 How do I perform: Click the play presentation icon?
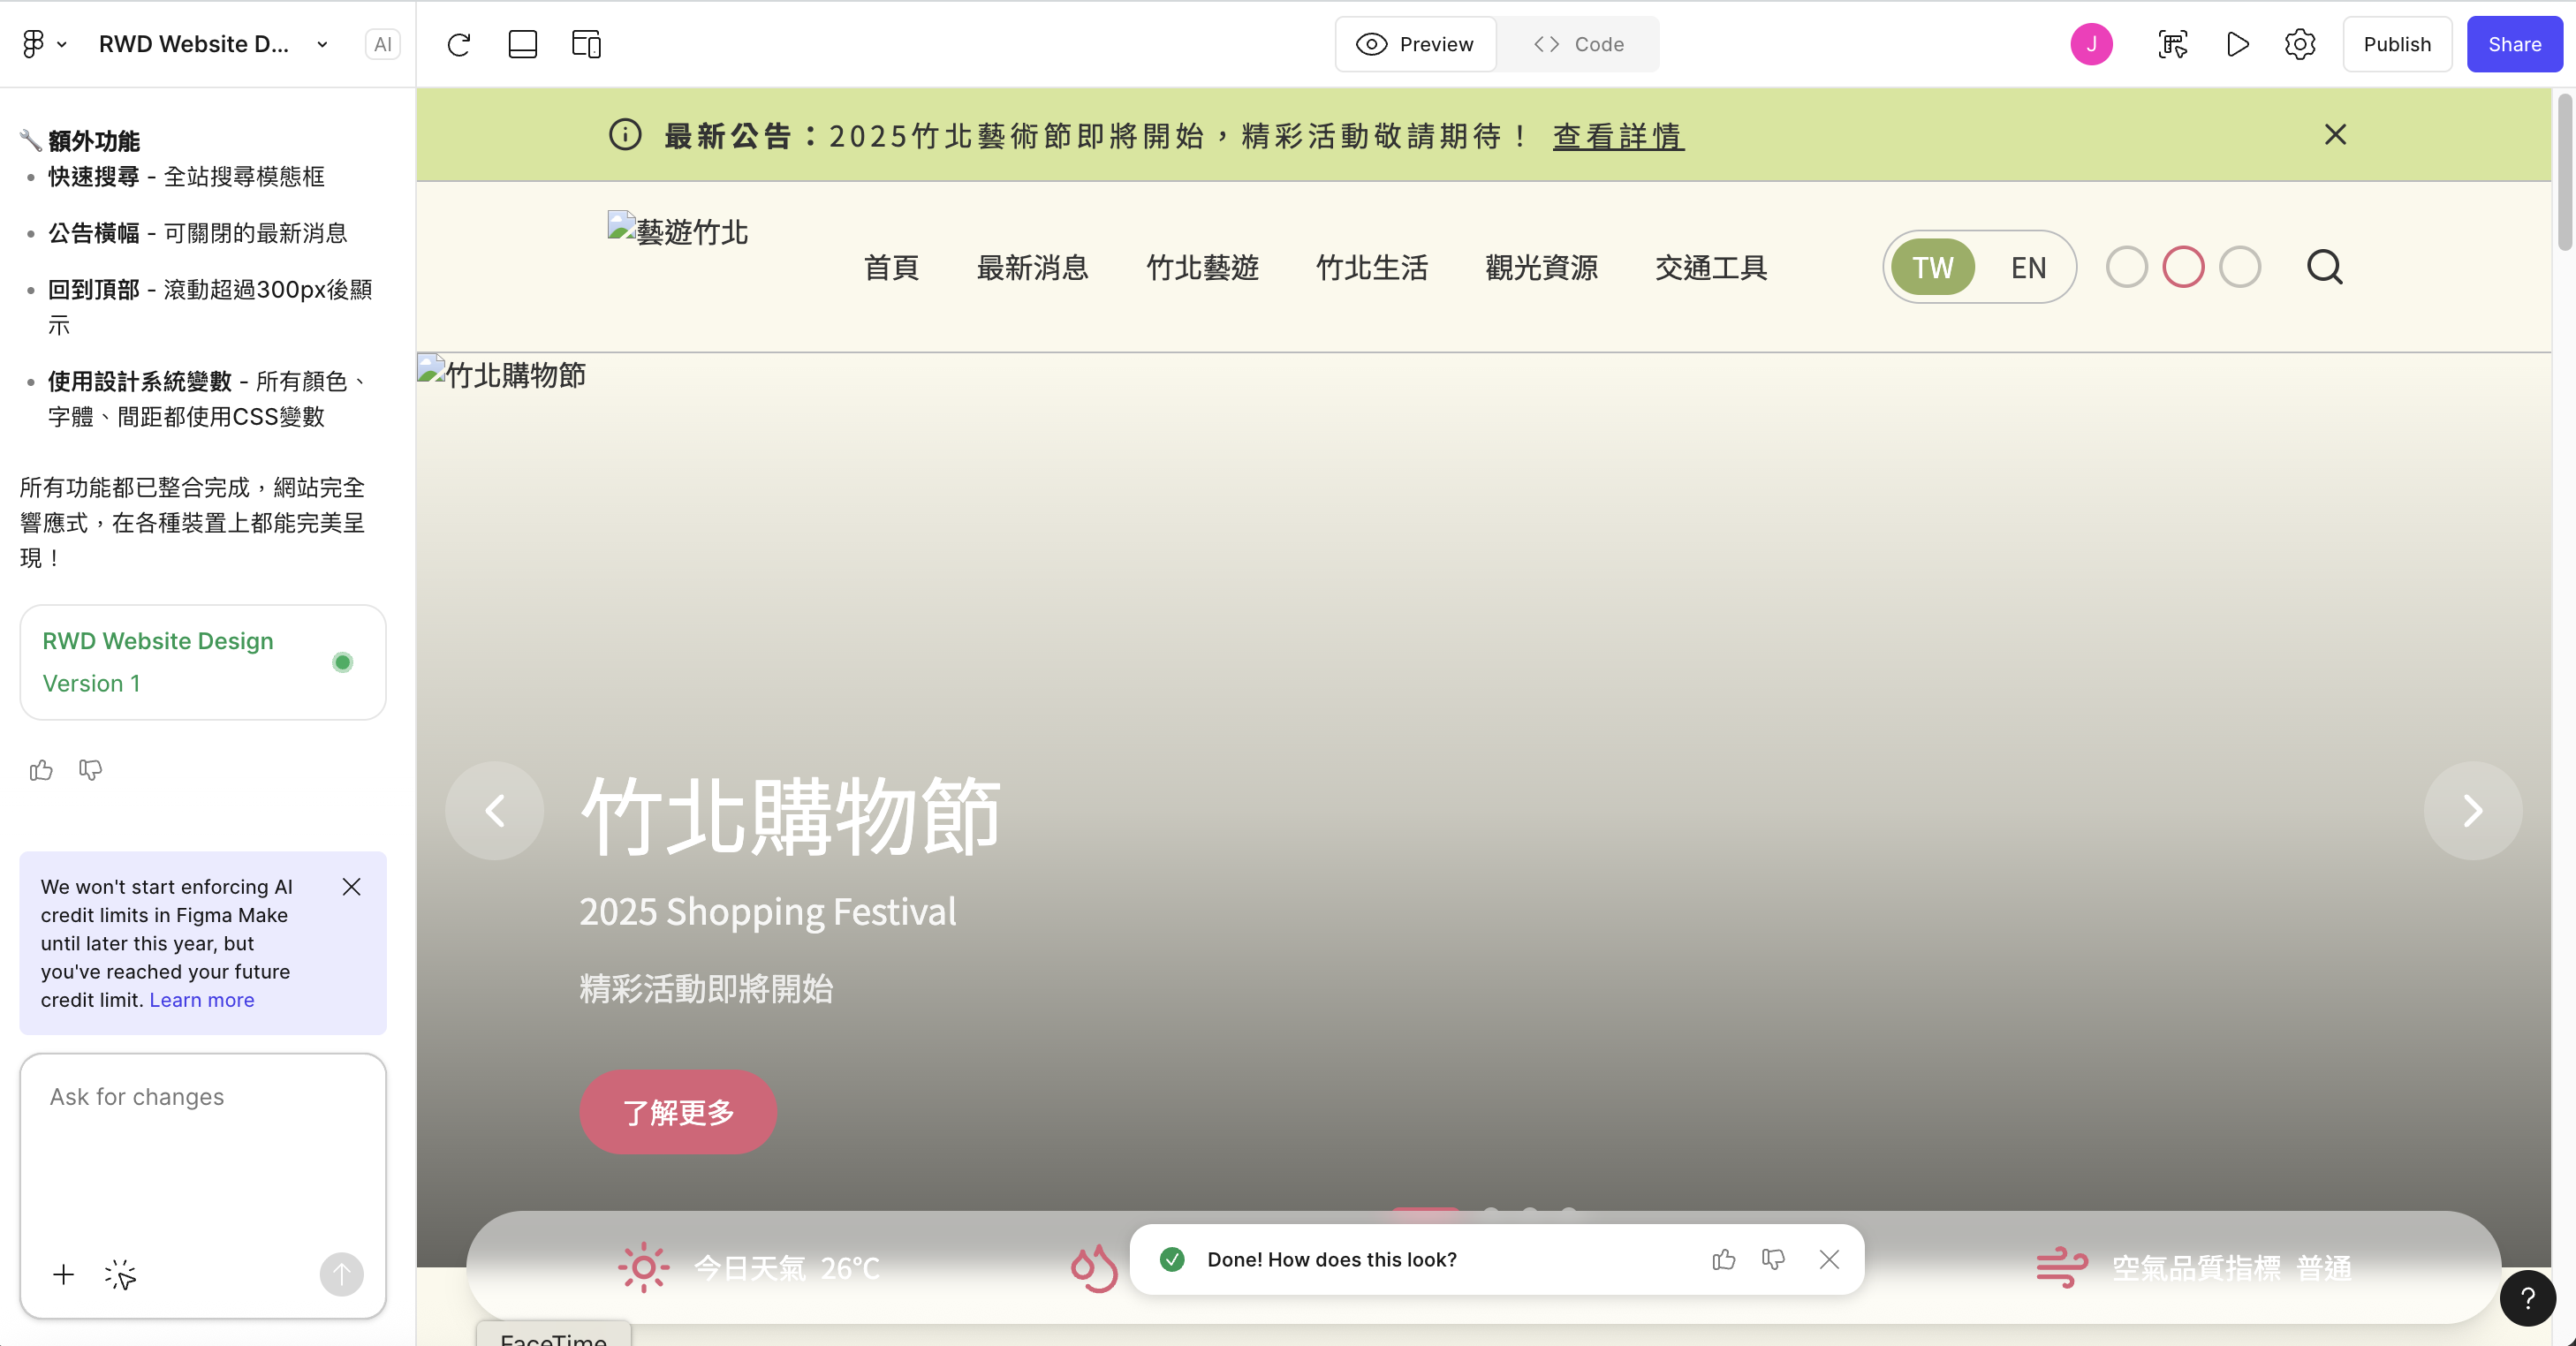(2238, 44)
